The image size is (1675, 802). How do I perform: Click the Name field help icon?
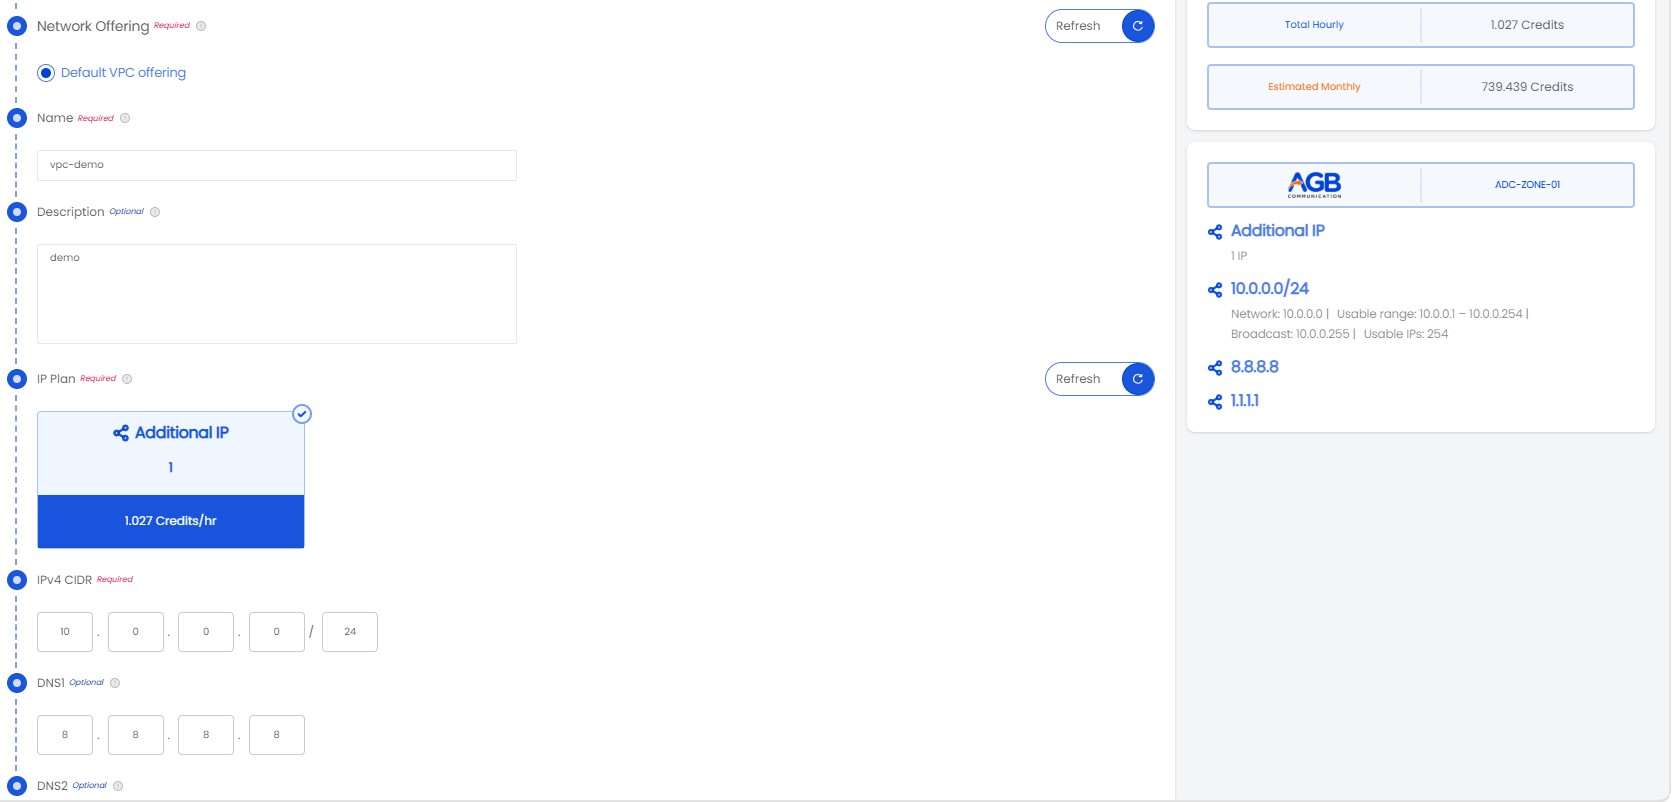tap(125, 118)
